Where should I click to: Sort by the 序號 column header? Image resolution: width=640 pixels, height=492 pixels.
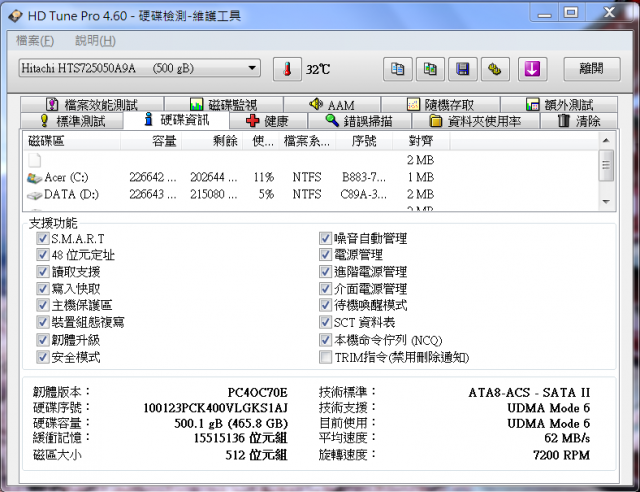[364, 141]
